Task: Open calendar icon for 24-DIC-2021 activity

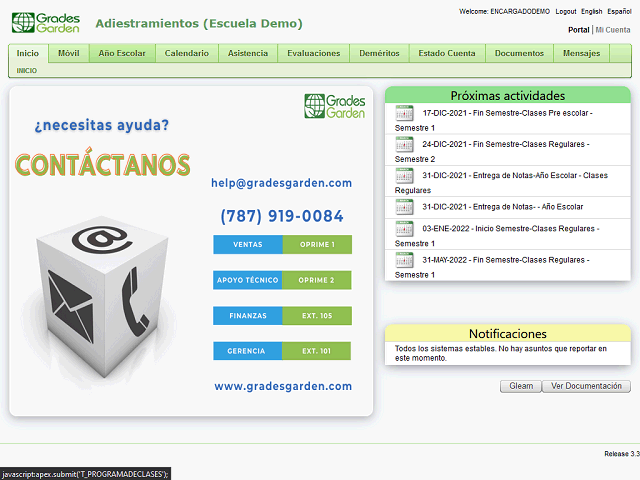Action: (x=404, y=144)
